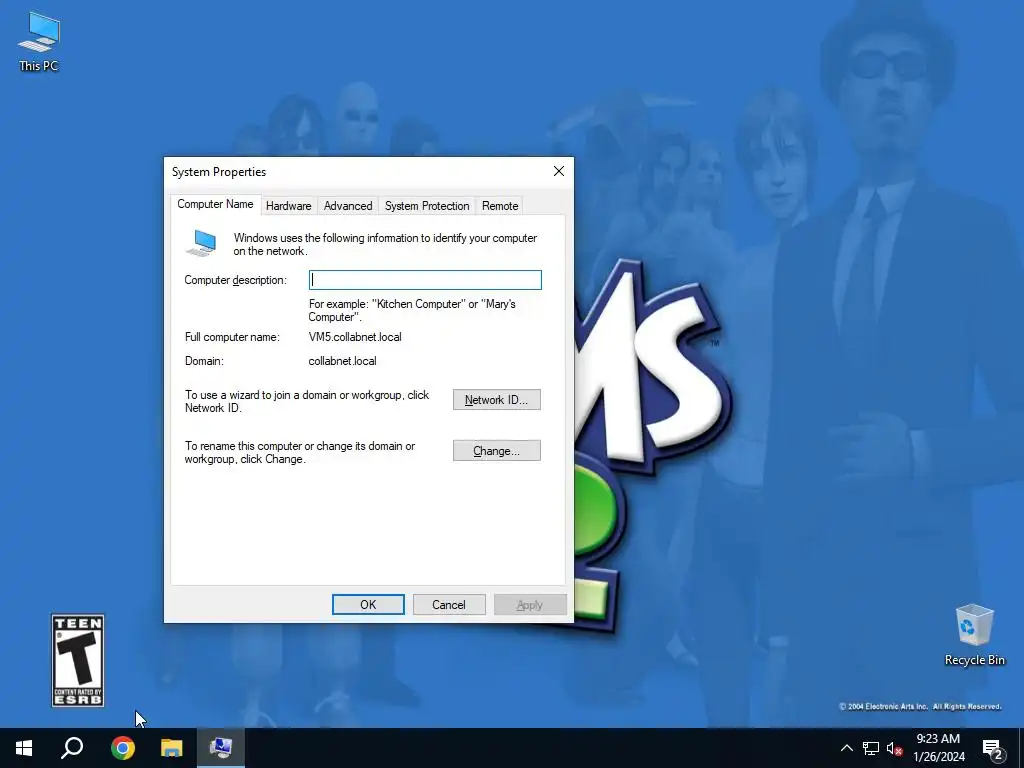The width and height of the screenshot is (1024, 768).
Task: Click the computer icon in dialog
Action: pyautogui.click(x=201, y=243)
